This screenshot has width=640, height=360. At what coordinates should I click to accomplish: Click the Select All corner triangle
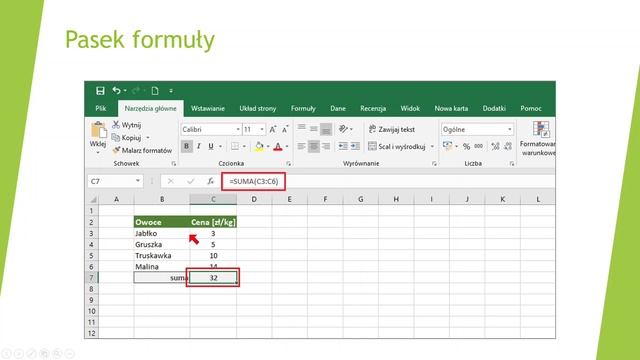[93, 200]
